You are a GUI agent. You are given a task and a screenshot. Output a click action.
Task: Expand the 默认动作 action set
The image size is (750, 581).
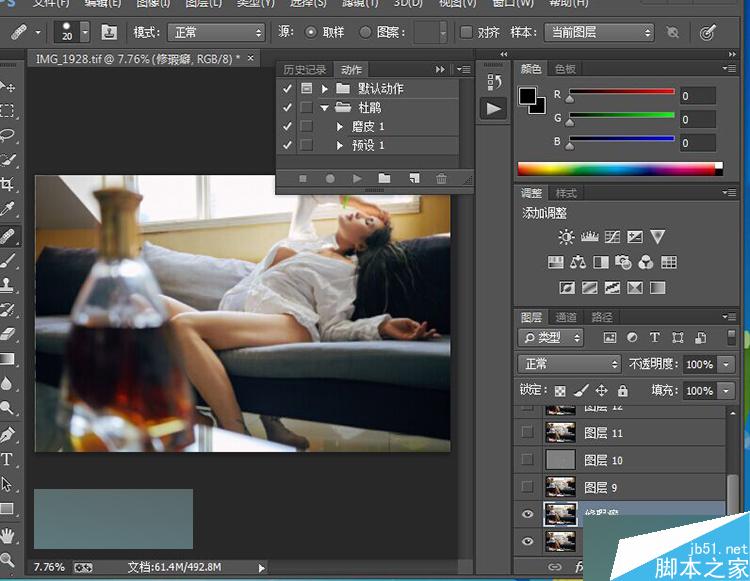(325, 89)
